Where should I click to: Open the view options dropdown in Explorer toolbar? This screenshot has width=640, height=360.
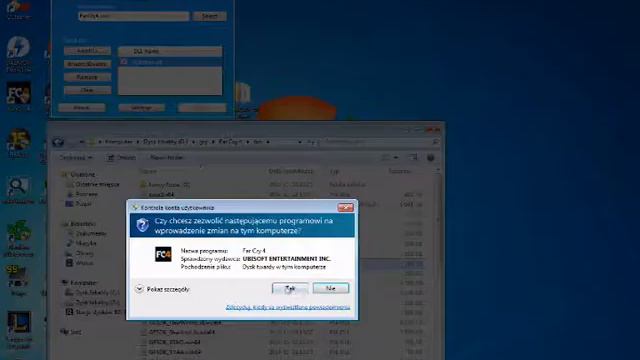point(396,157)
